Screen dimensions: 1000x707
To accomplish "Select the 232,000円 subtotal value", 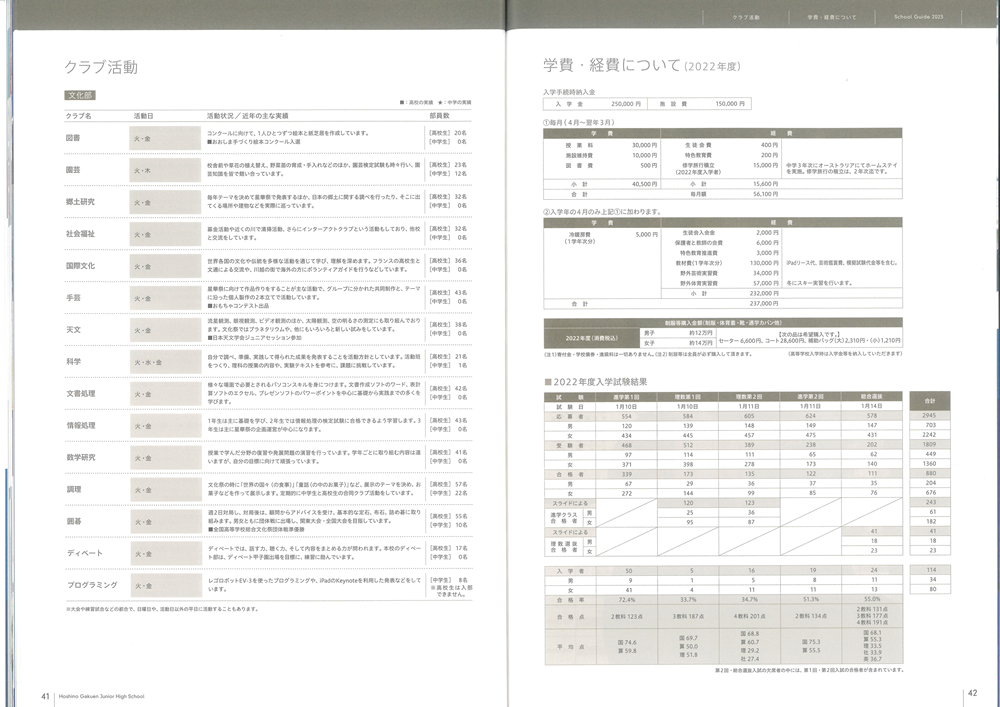I will [x=764, y=293].
